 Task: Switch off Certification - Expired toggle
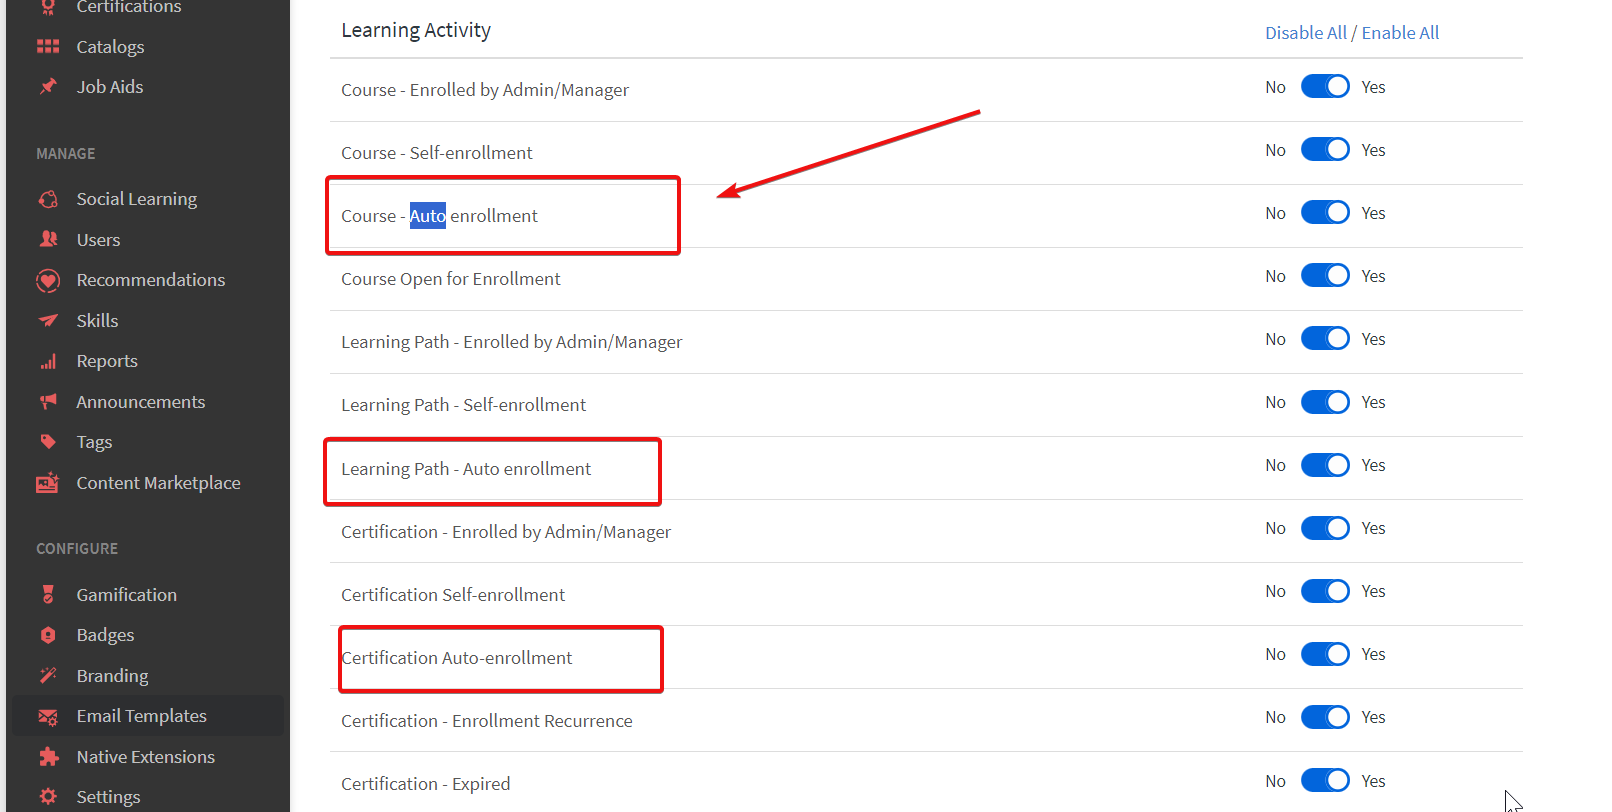pyautogui.click(x=1325, y=780)
